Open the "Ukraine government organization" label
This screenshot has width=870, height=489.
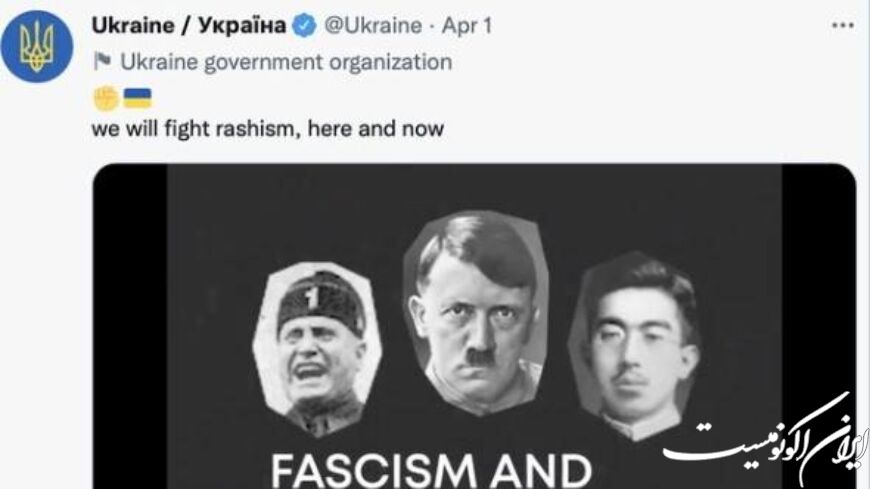(286, 62)
